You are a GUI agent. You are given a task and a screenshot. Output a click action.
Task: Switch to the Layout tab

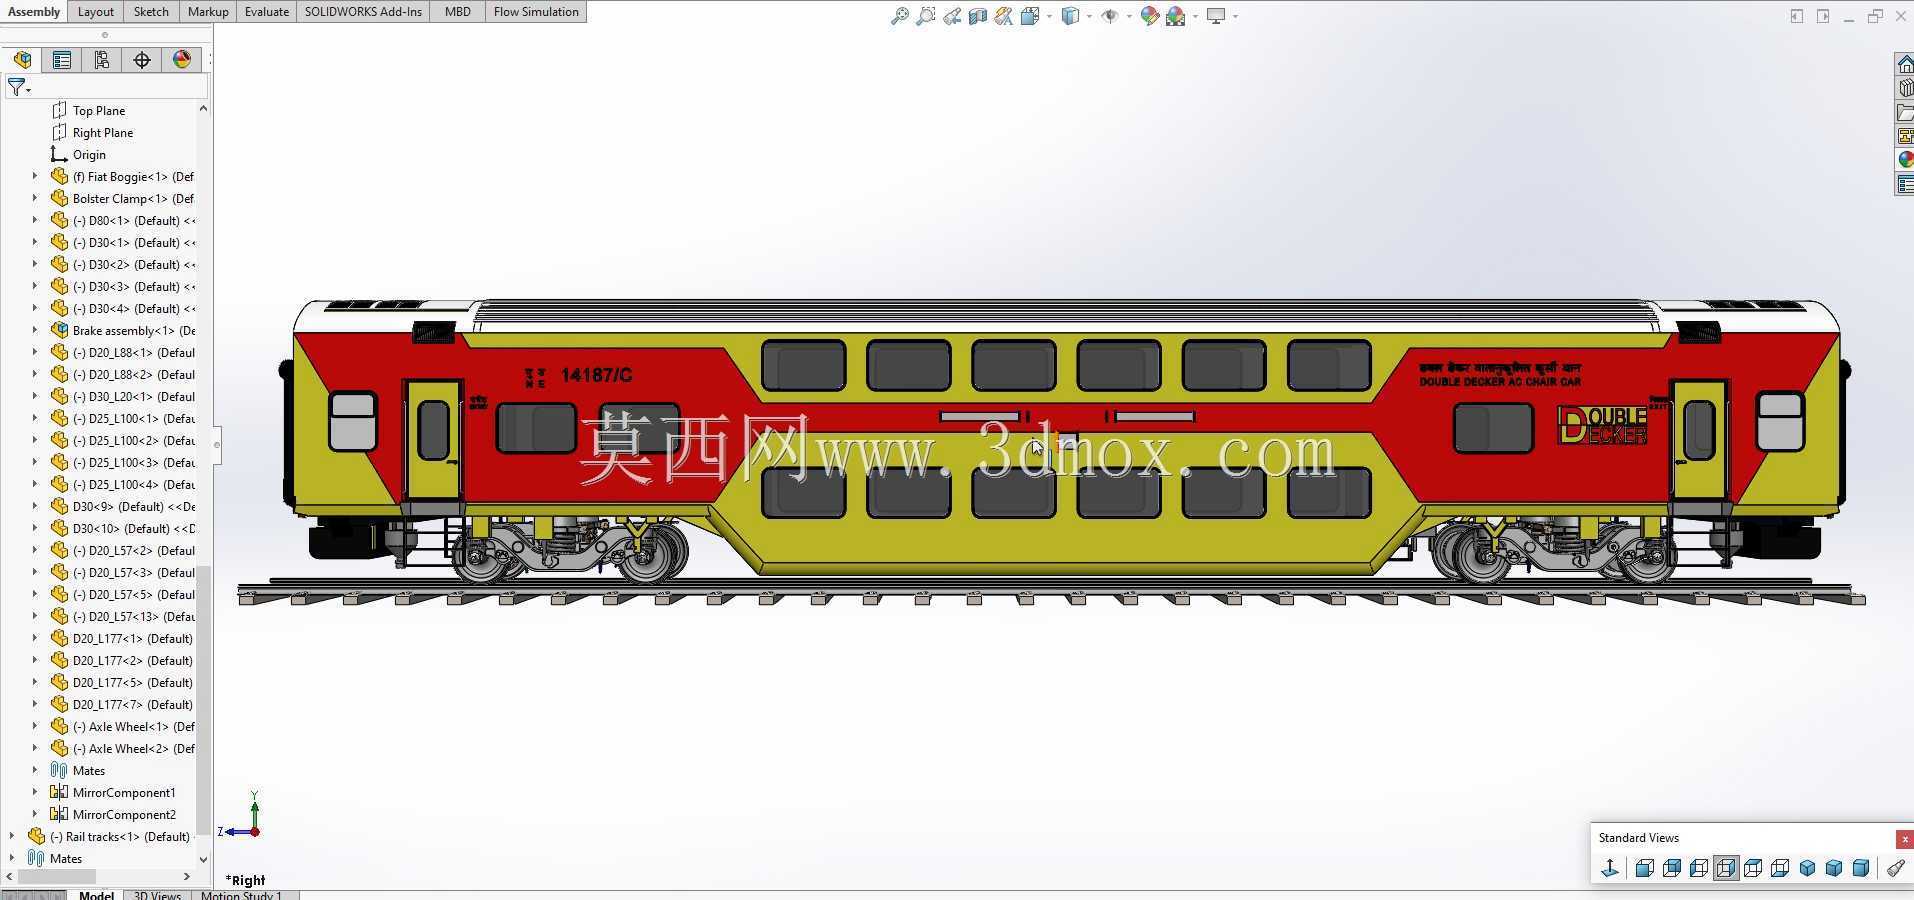click(96, 12)
